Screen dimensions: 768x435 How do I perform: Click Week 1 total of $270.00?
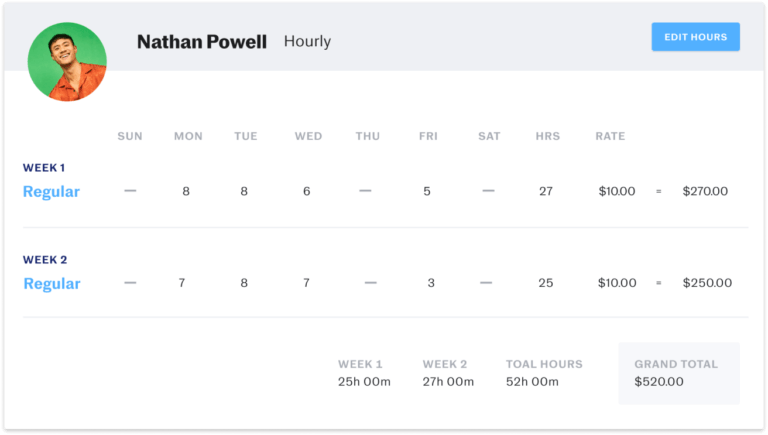tap(705, 191)
